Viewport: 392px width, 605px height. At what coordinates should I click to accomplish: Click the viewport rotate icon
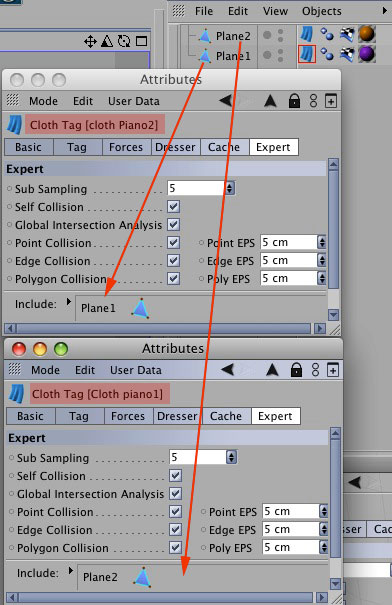pyautogui.click(x=124, y=41)
